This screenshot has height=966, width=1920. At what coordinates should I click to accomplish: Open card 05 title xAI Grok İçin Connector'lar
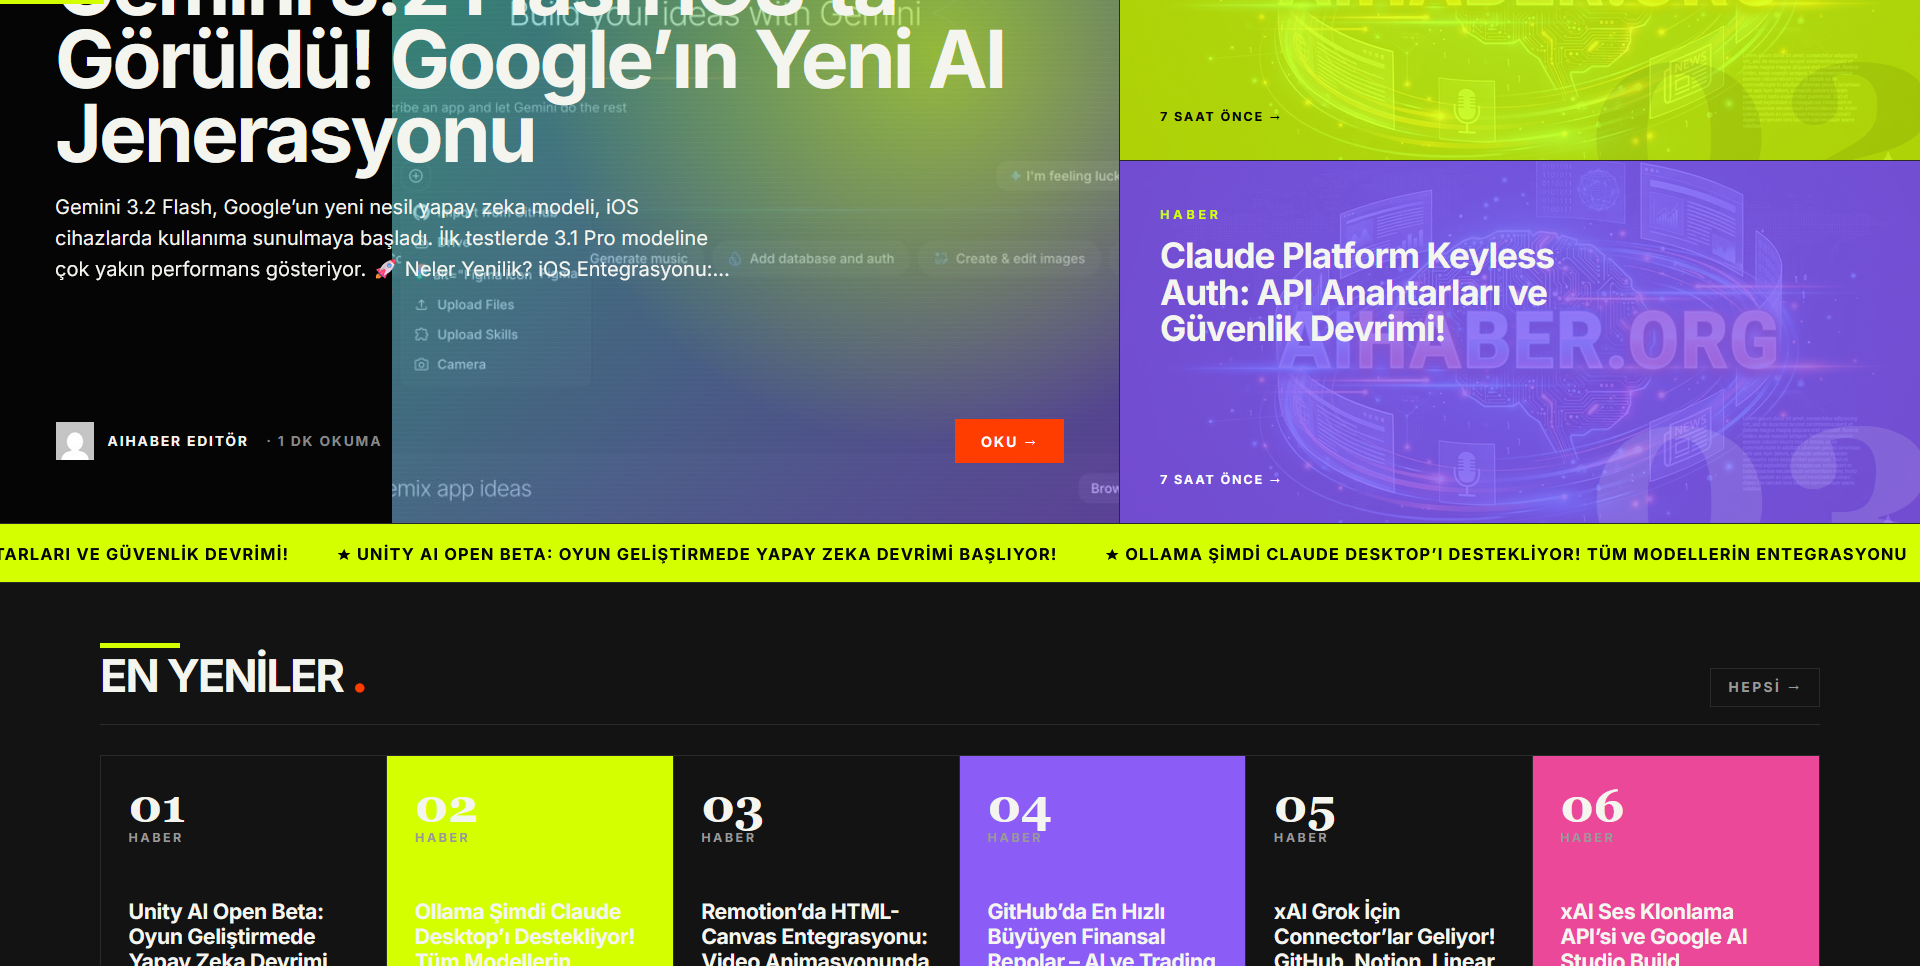(1384, 936)
